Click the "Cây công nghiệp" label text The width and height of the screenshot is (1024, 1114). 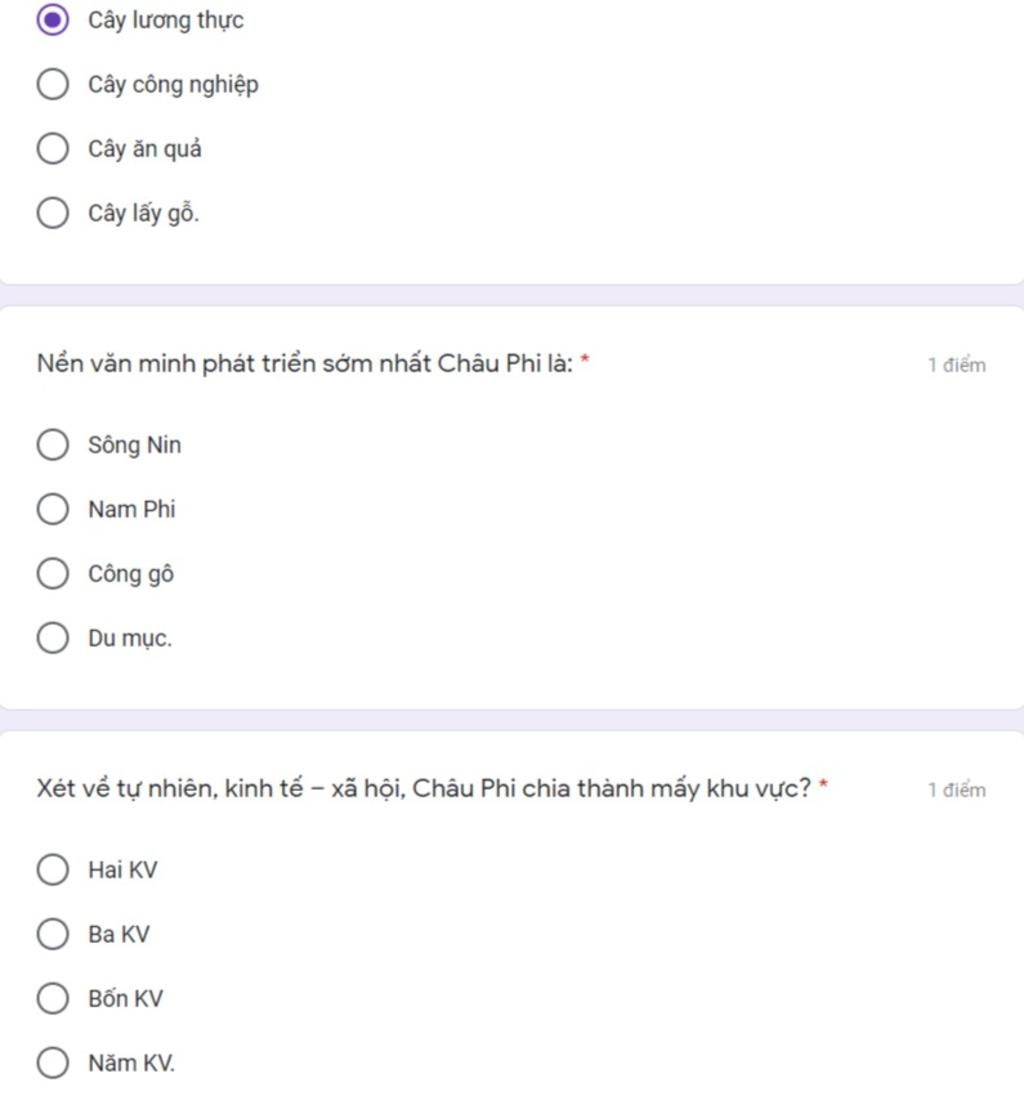[173, 85]
